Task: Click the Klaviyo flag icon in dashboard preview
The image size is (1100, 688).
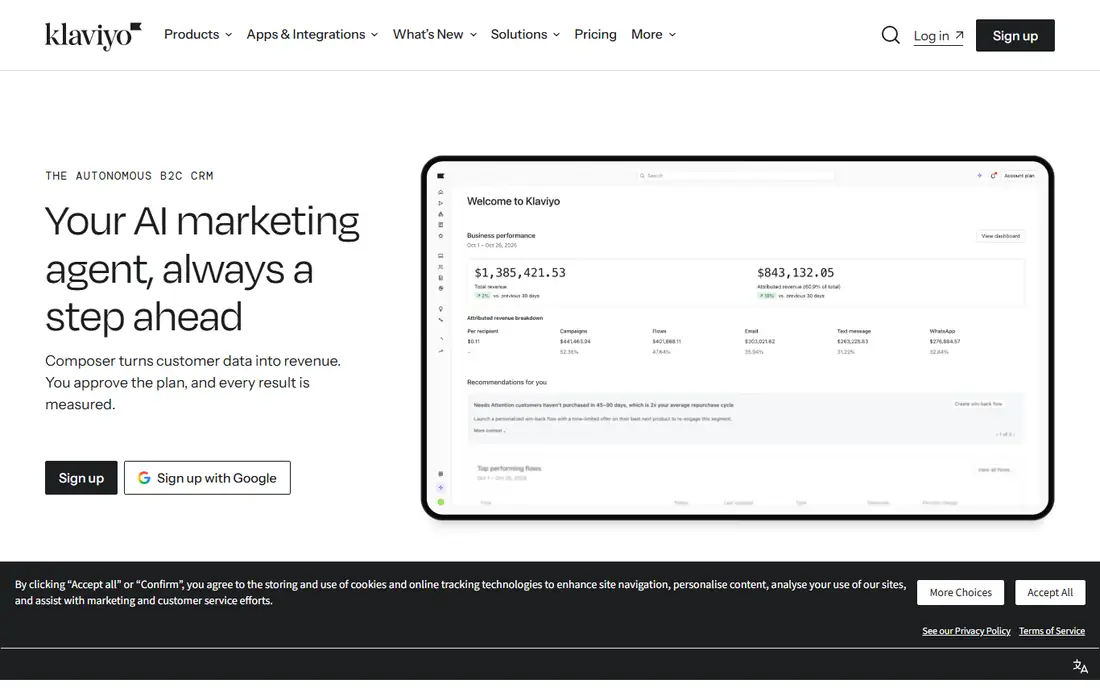Action: pos(441,176)
